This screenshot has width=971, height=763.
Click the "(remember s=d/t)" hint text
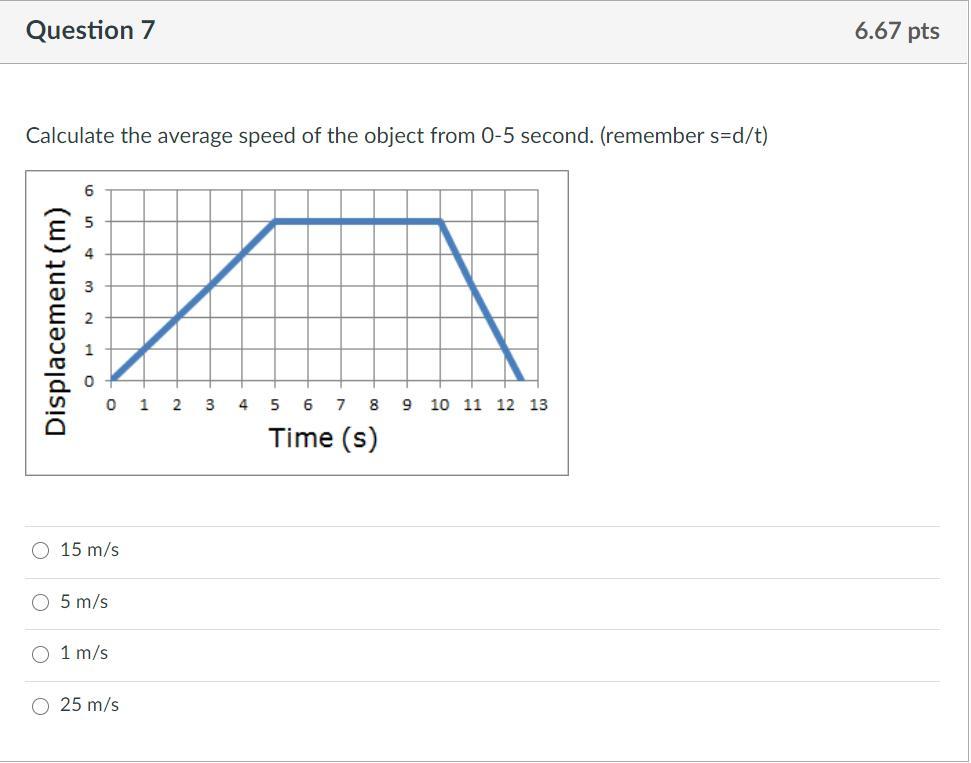684,136
